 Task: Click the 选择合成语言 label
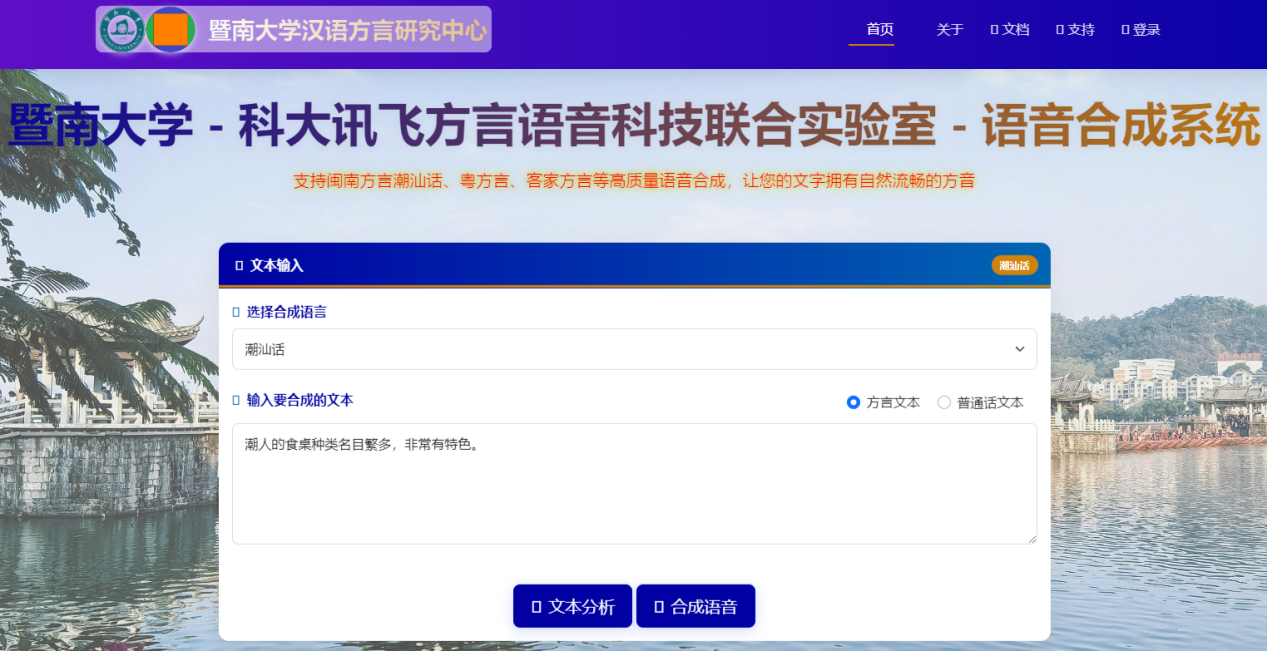coord(286,312)
